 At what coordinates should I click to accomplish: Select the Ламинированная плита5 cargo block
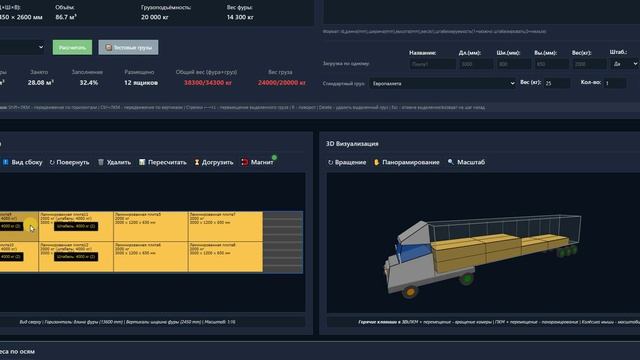(x=151, y=226)
